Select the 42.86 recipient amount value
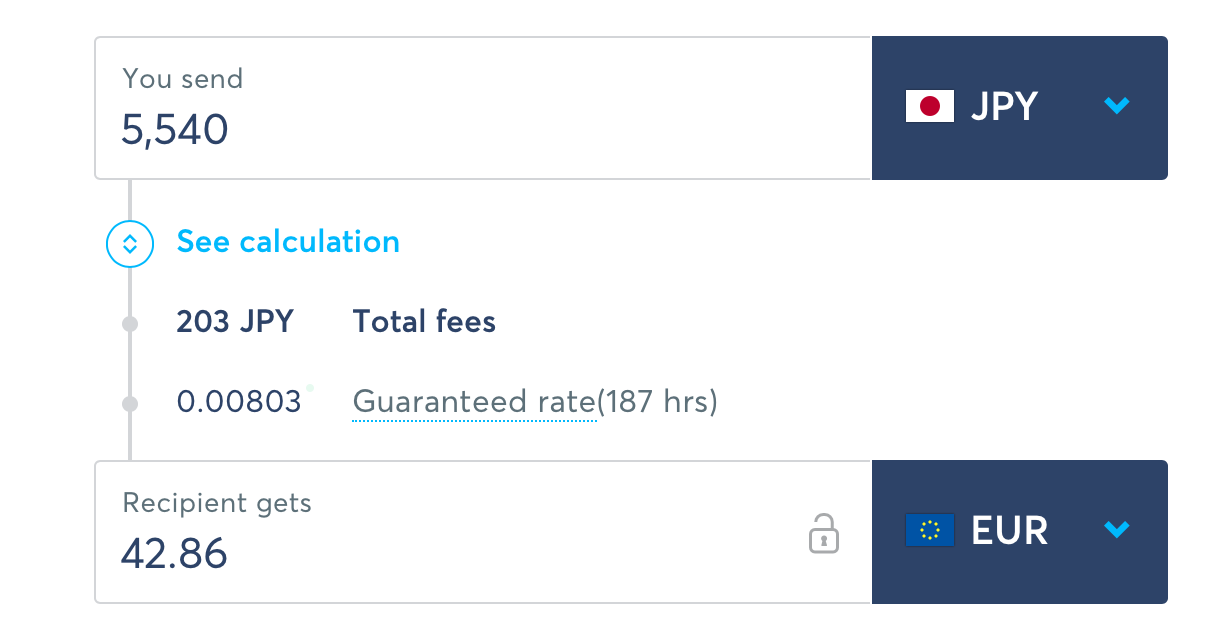 174,553
